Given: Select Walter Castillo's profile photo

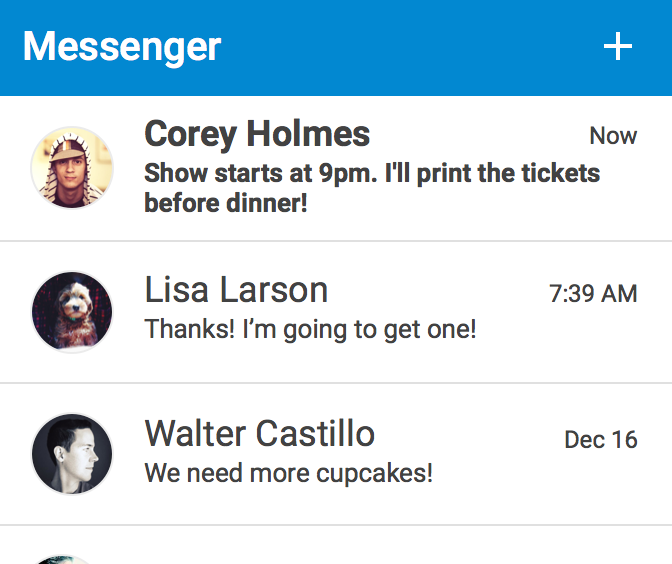Looking at the screenshot, I should pyautogui.click(x=71, y=454).
